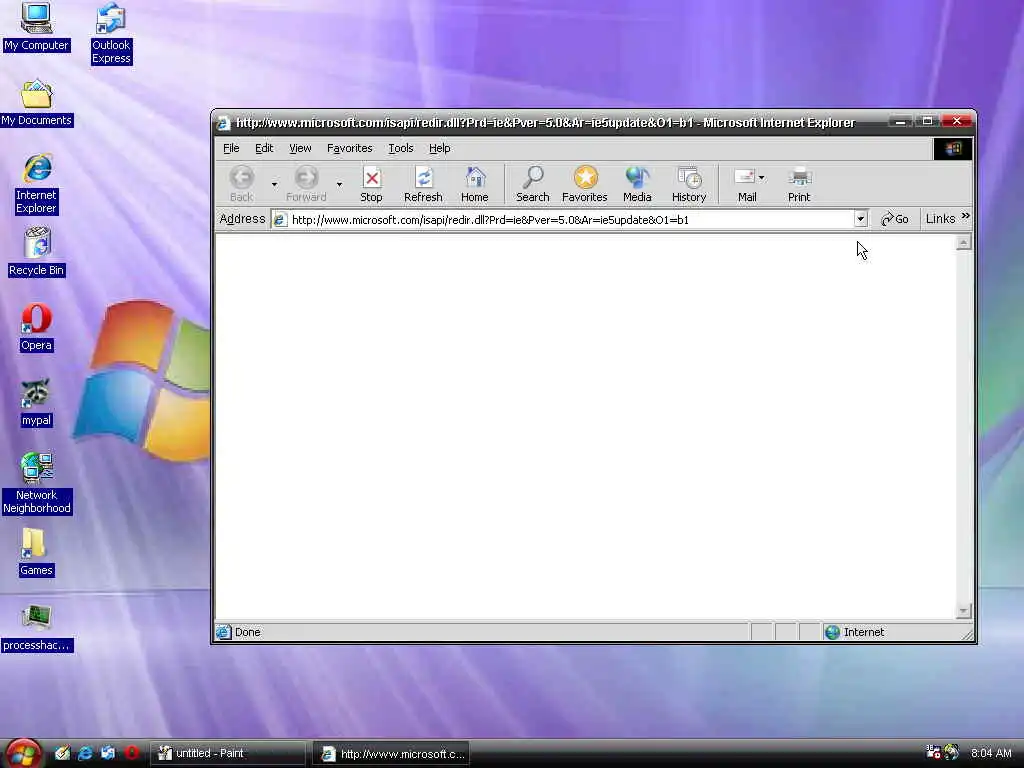This screenshot has height=768, width=1024.
Task: Open the Help menu
Action: tap(440, 148)
